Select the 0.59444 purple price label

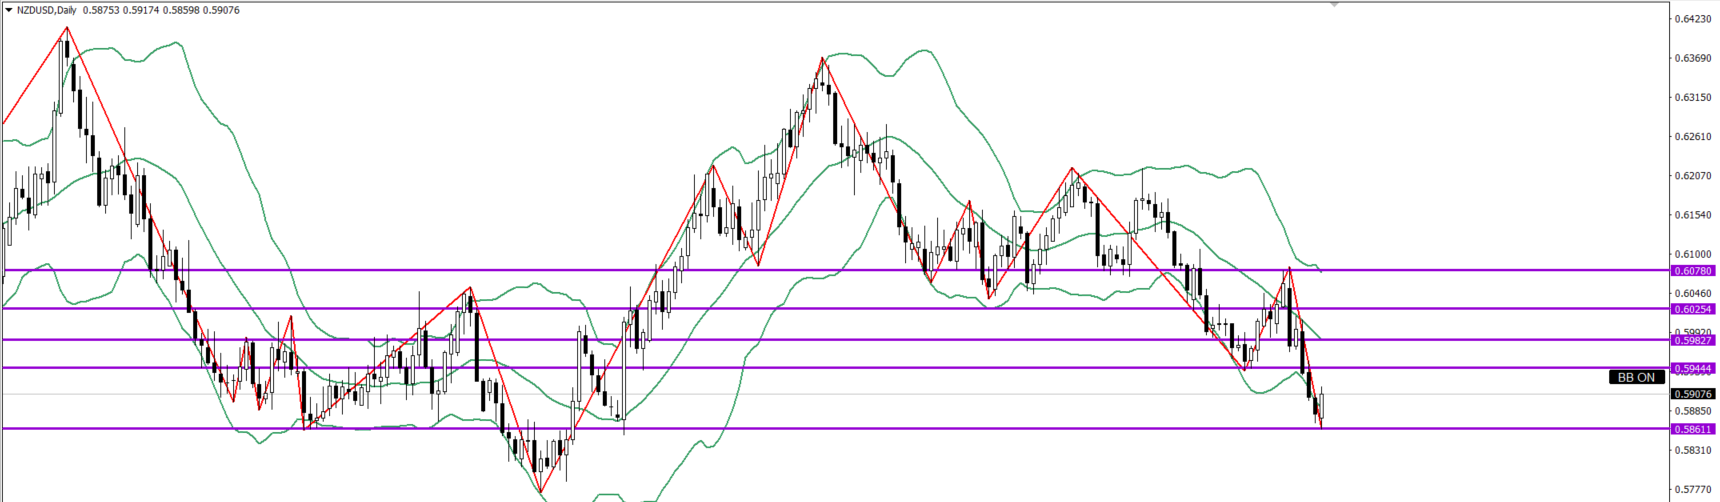(1693, 369)
